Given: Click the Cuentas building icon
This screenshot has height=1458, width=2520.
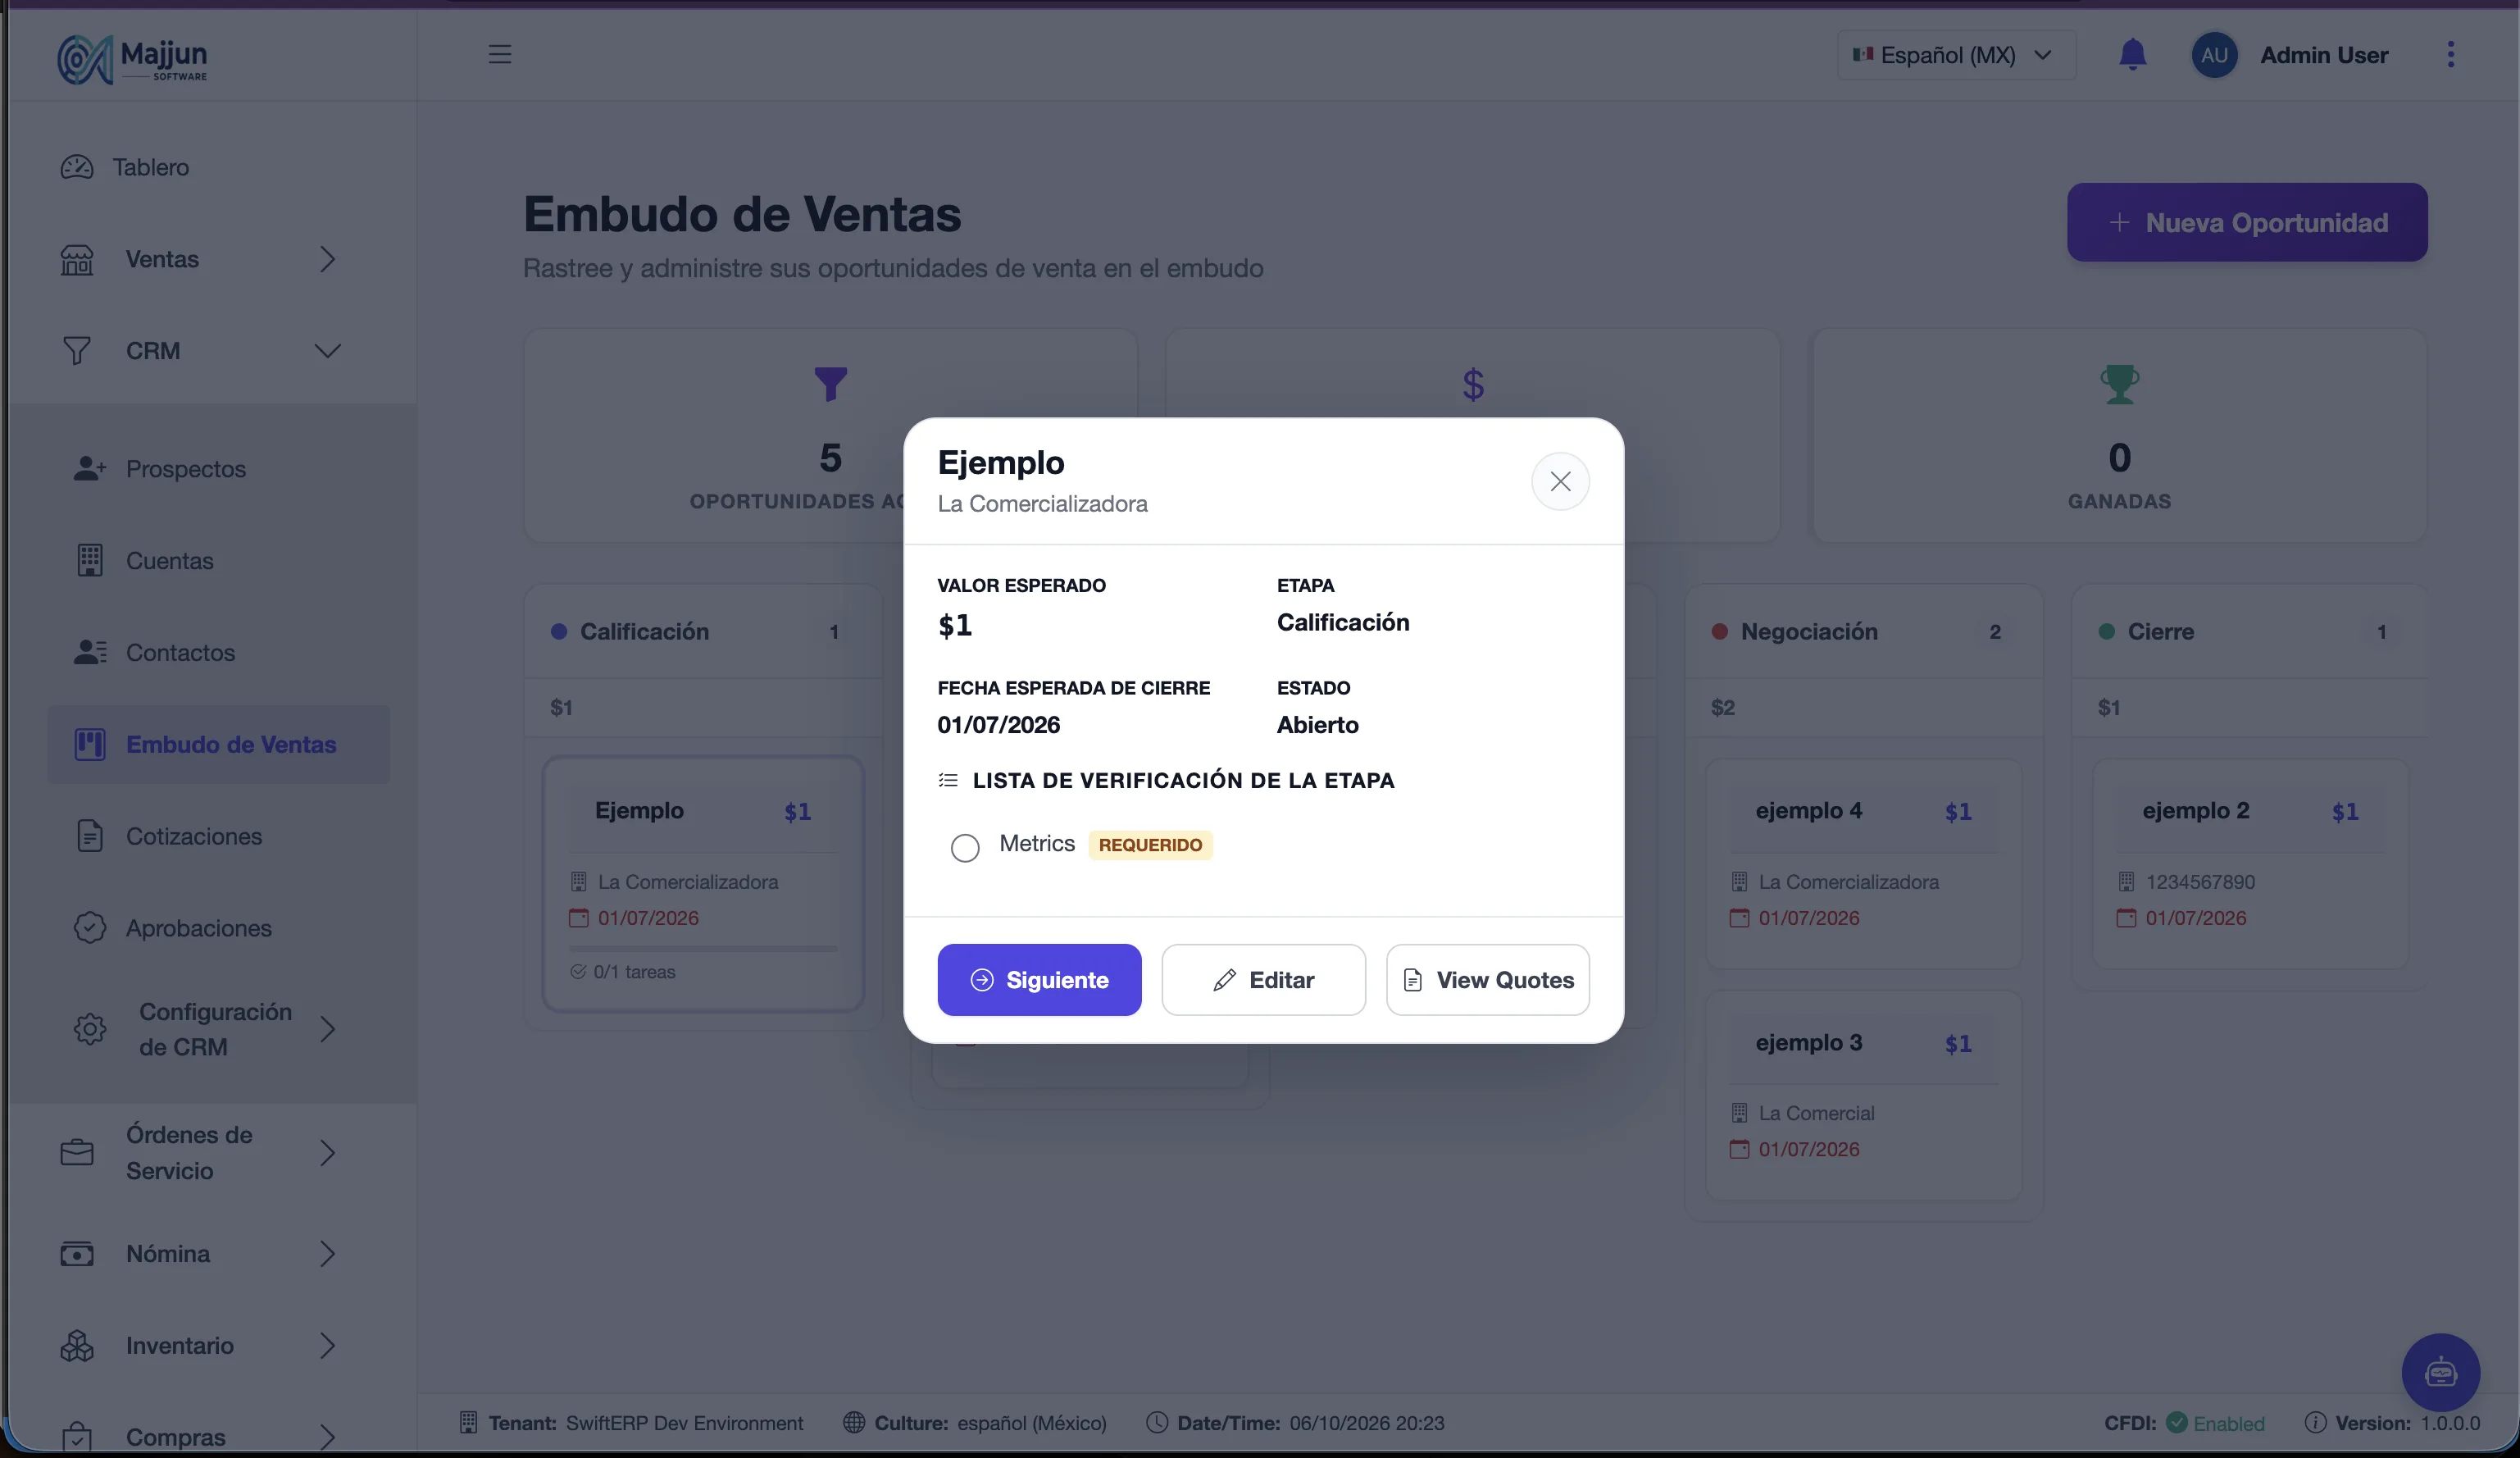Looking at the screenshot, I should pyautogui.click(x=90, y=560).
